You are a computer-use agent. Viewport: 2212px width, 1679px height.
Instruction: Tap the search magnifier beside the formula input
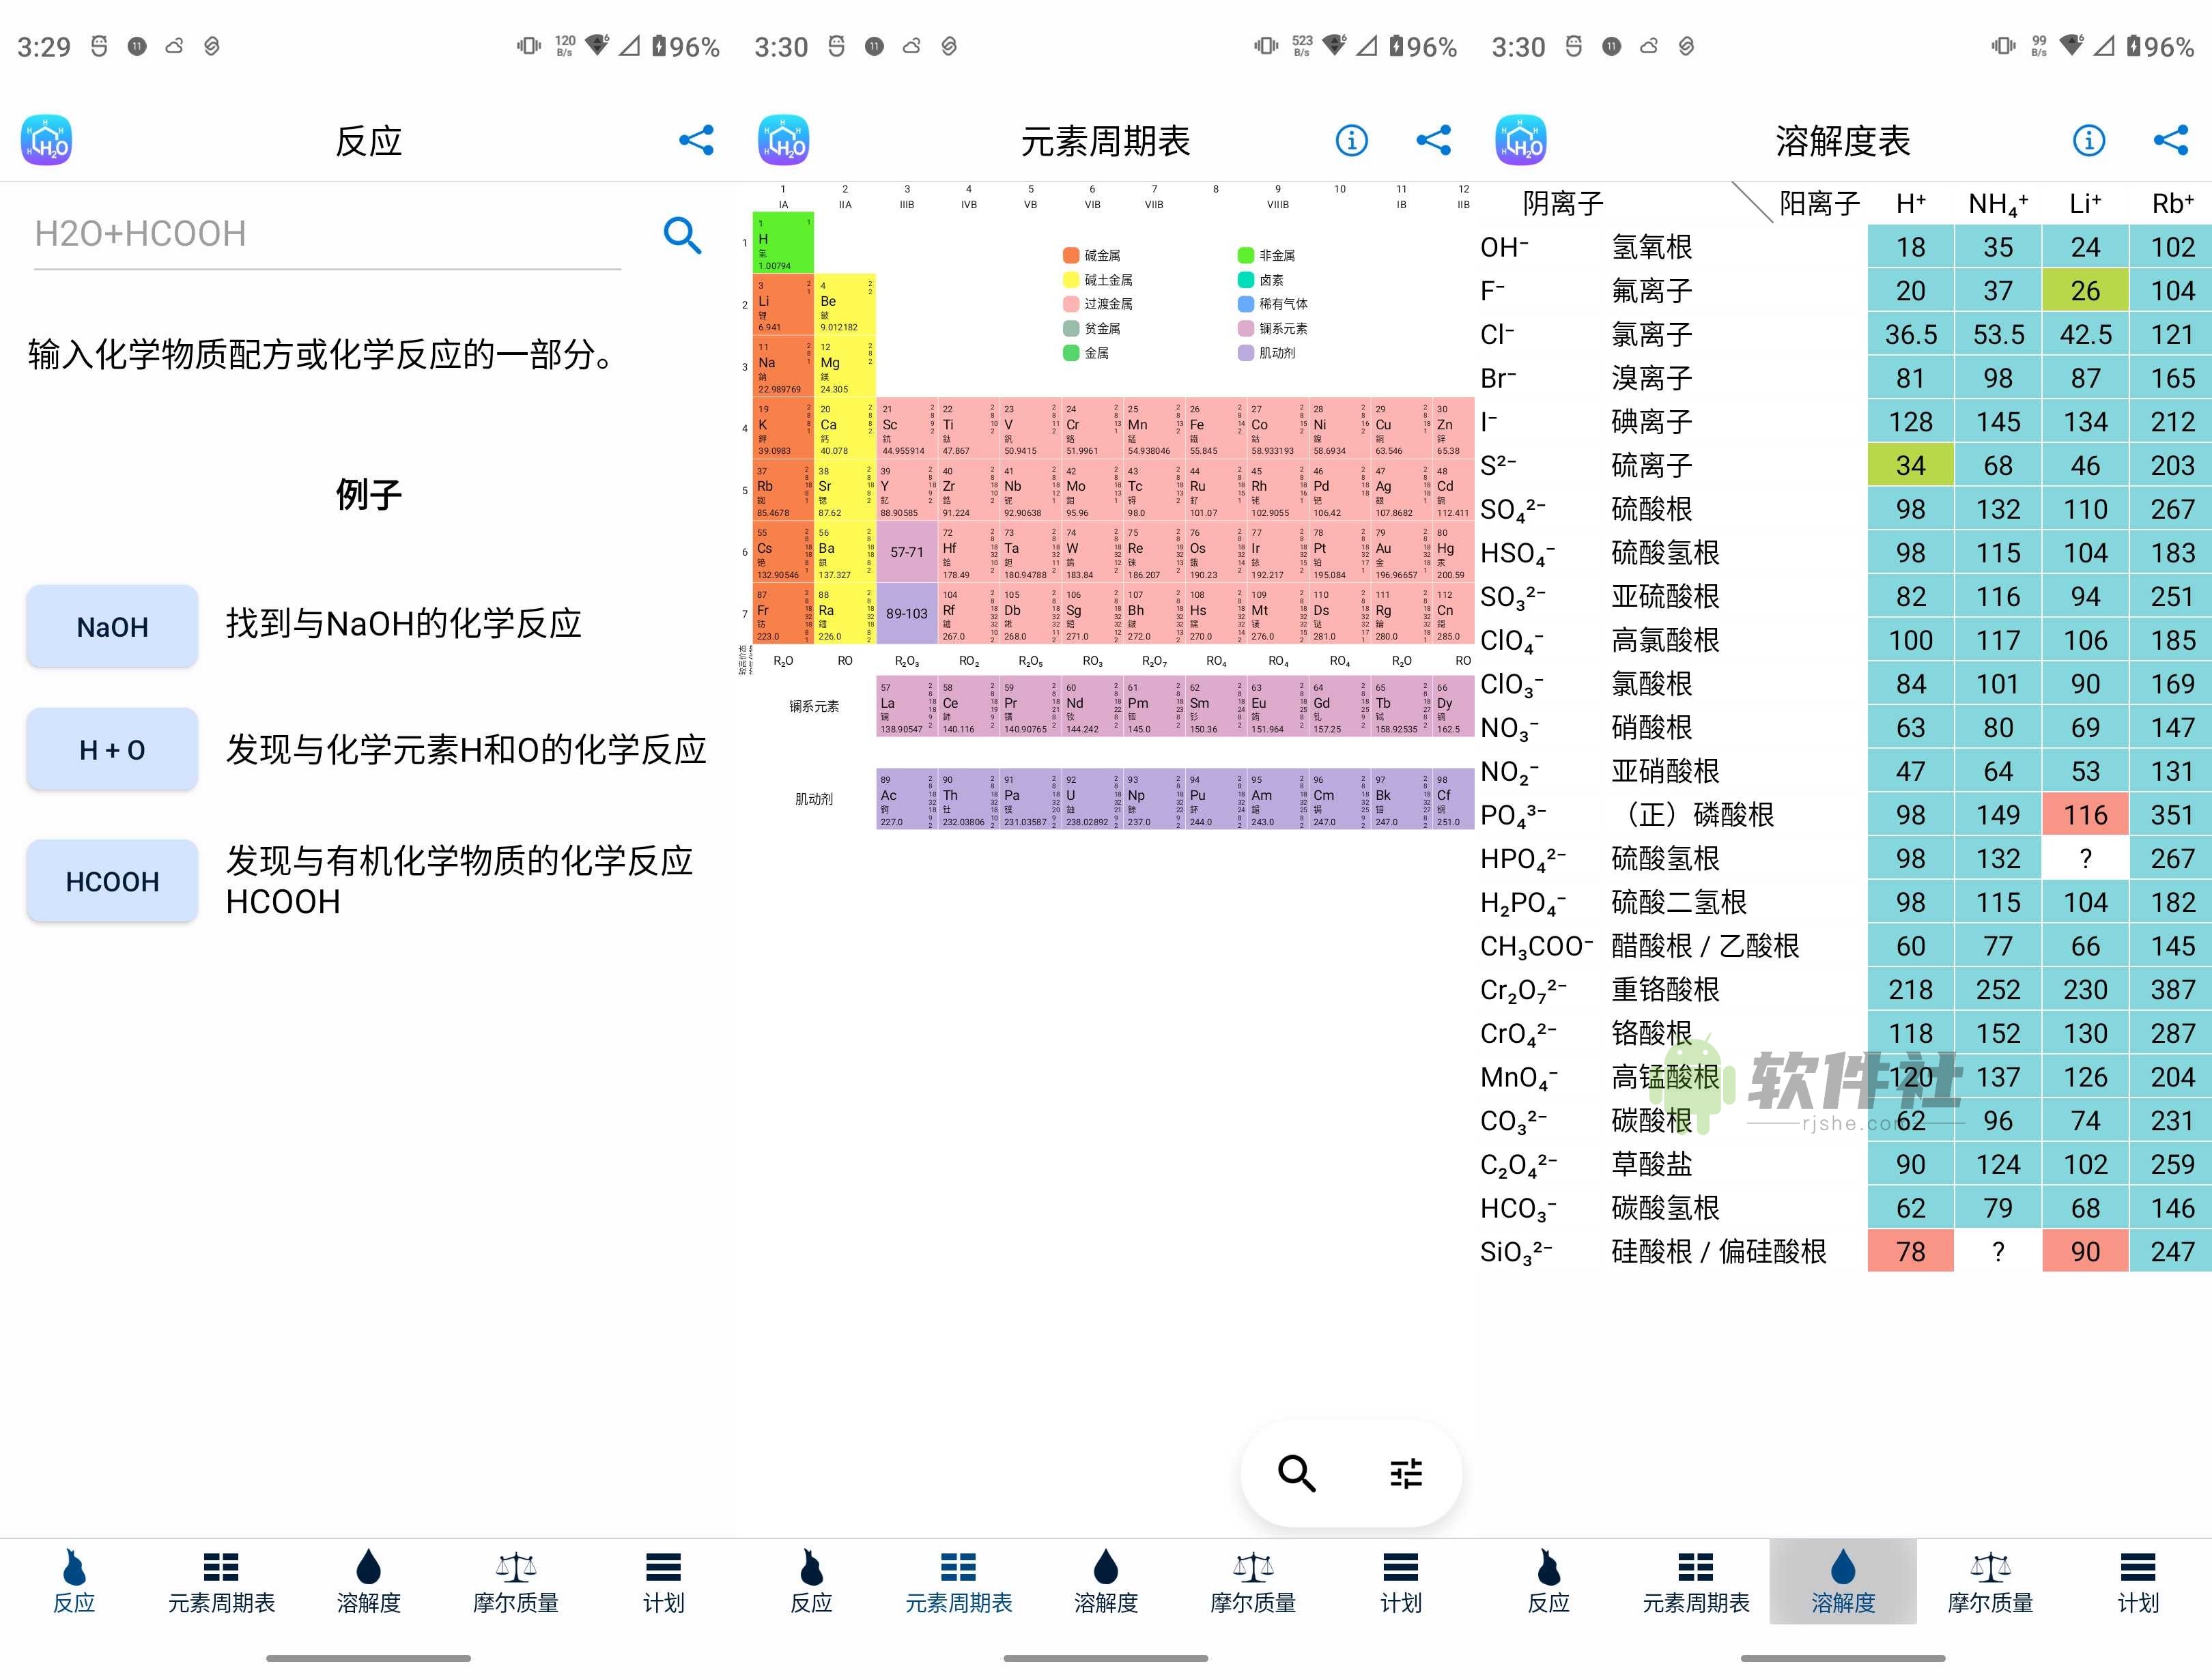(683, 236)
